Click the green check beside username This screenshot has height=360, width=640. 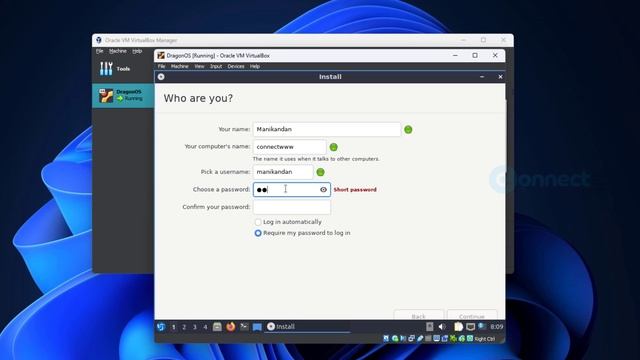pyautogui.click(x=320, y=172)
